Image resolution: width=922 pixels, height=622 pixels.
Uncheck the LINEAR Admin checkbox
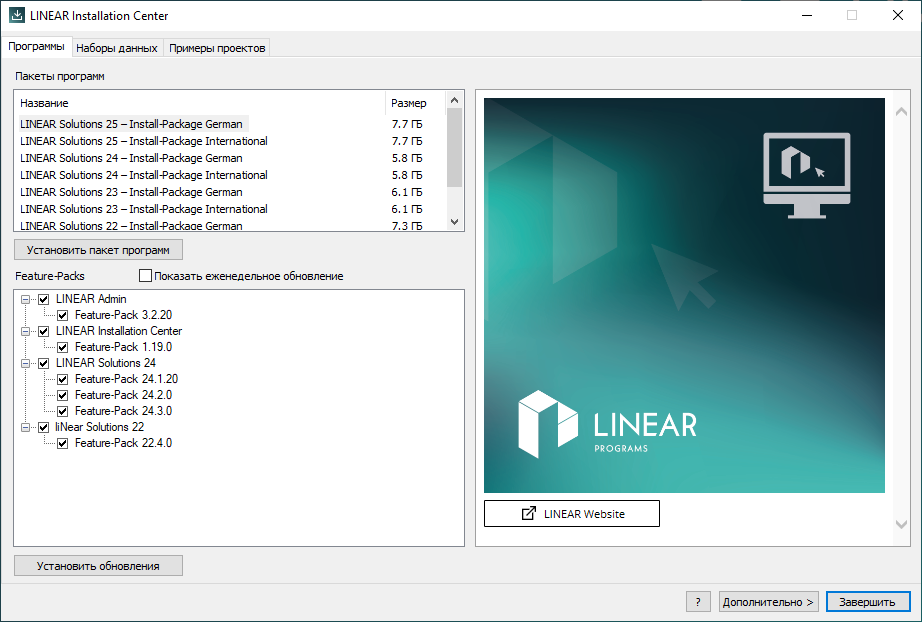click(x=44, y=299)
